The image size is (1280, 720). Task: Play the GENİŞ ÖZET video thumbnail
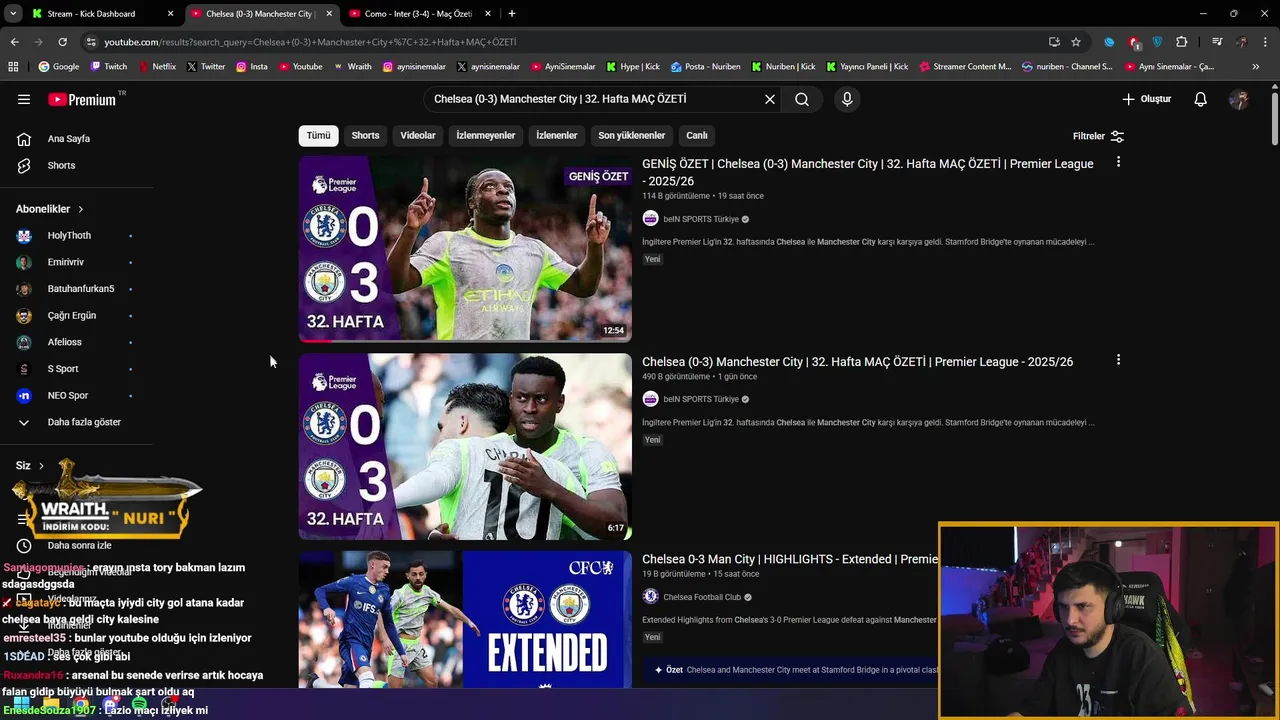click(465, 248)
